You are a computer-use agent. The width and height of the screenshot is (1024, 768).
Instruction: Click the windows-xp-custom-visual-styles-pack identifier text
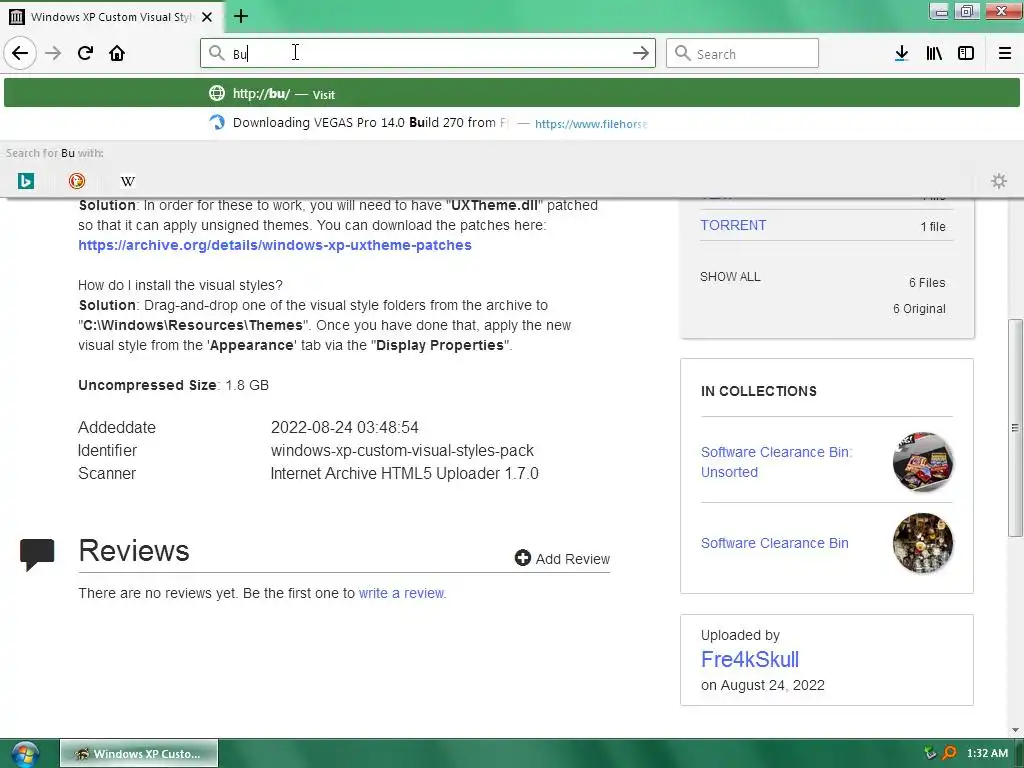pos(402,451)
